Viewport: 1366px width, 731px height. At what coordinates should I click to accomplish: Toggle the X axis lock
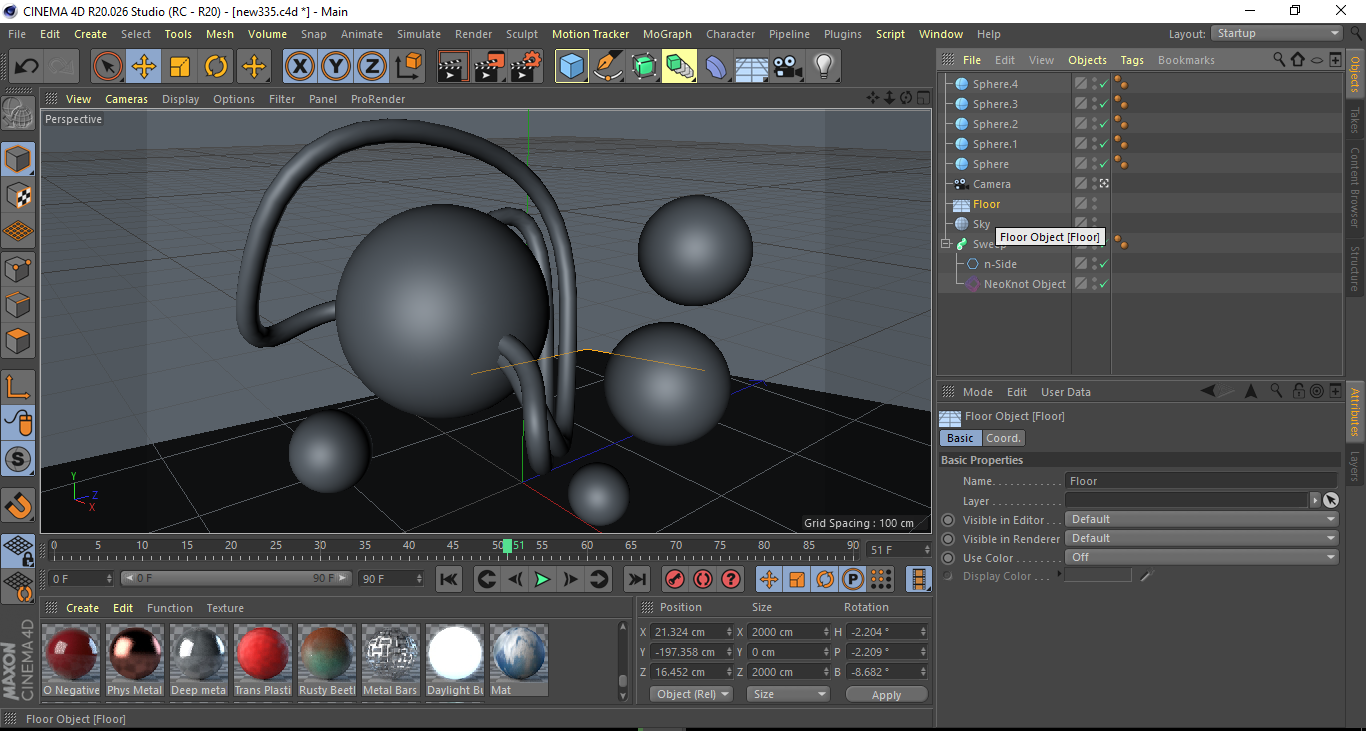pyautogui.click(x=299, y=67)
